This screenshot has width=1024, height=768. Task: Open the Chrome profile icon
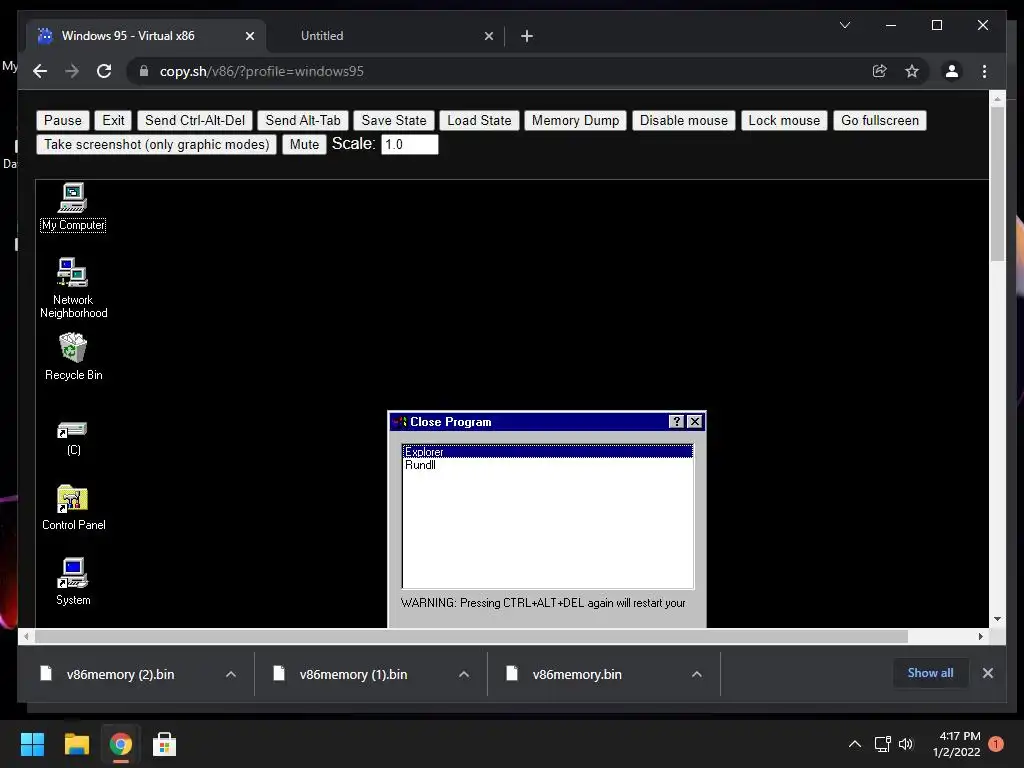[x=952, y=71]
